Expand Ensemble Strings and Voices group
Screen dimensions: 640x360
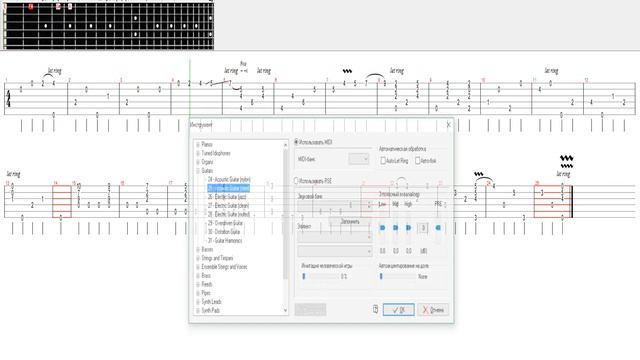[198, 267]
